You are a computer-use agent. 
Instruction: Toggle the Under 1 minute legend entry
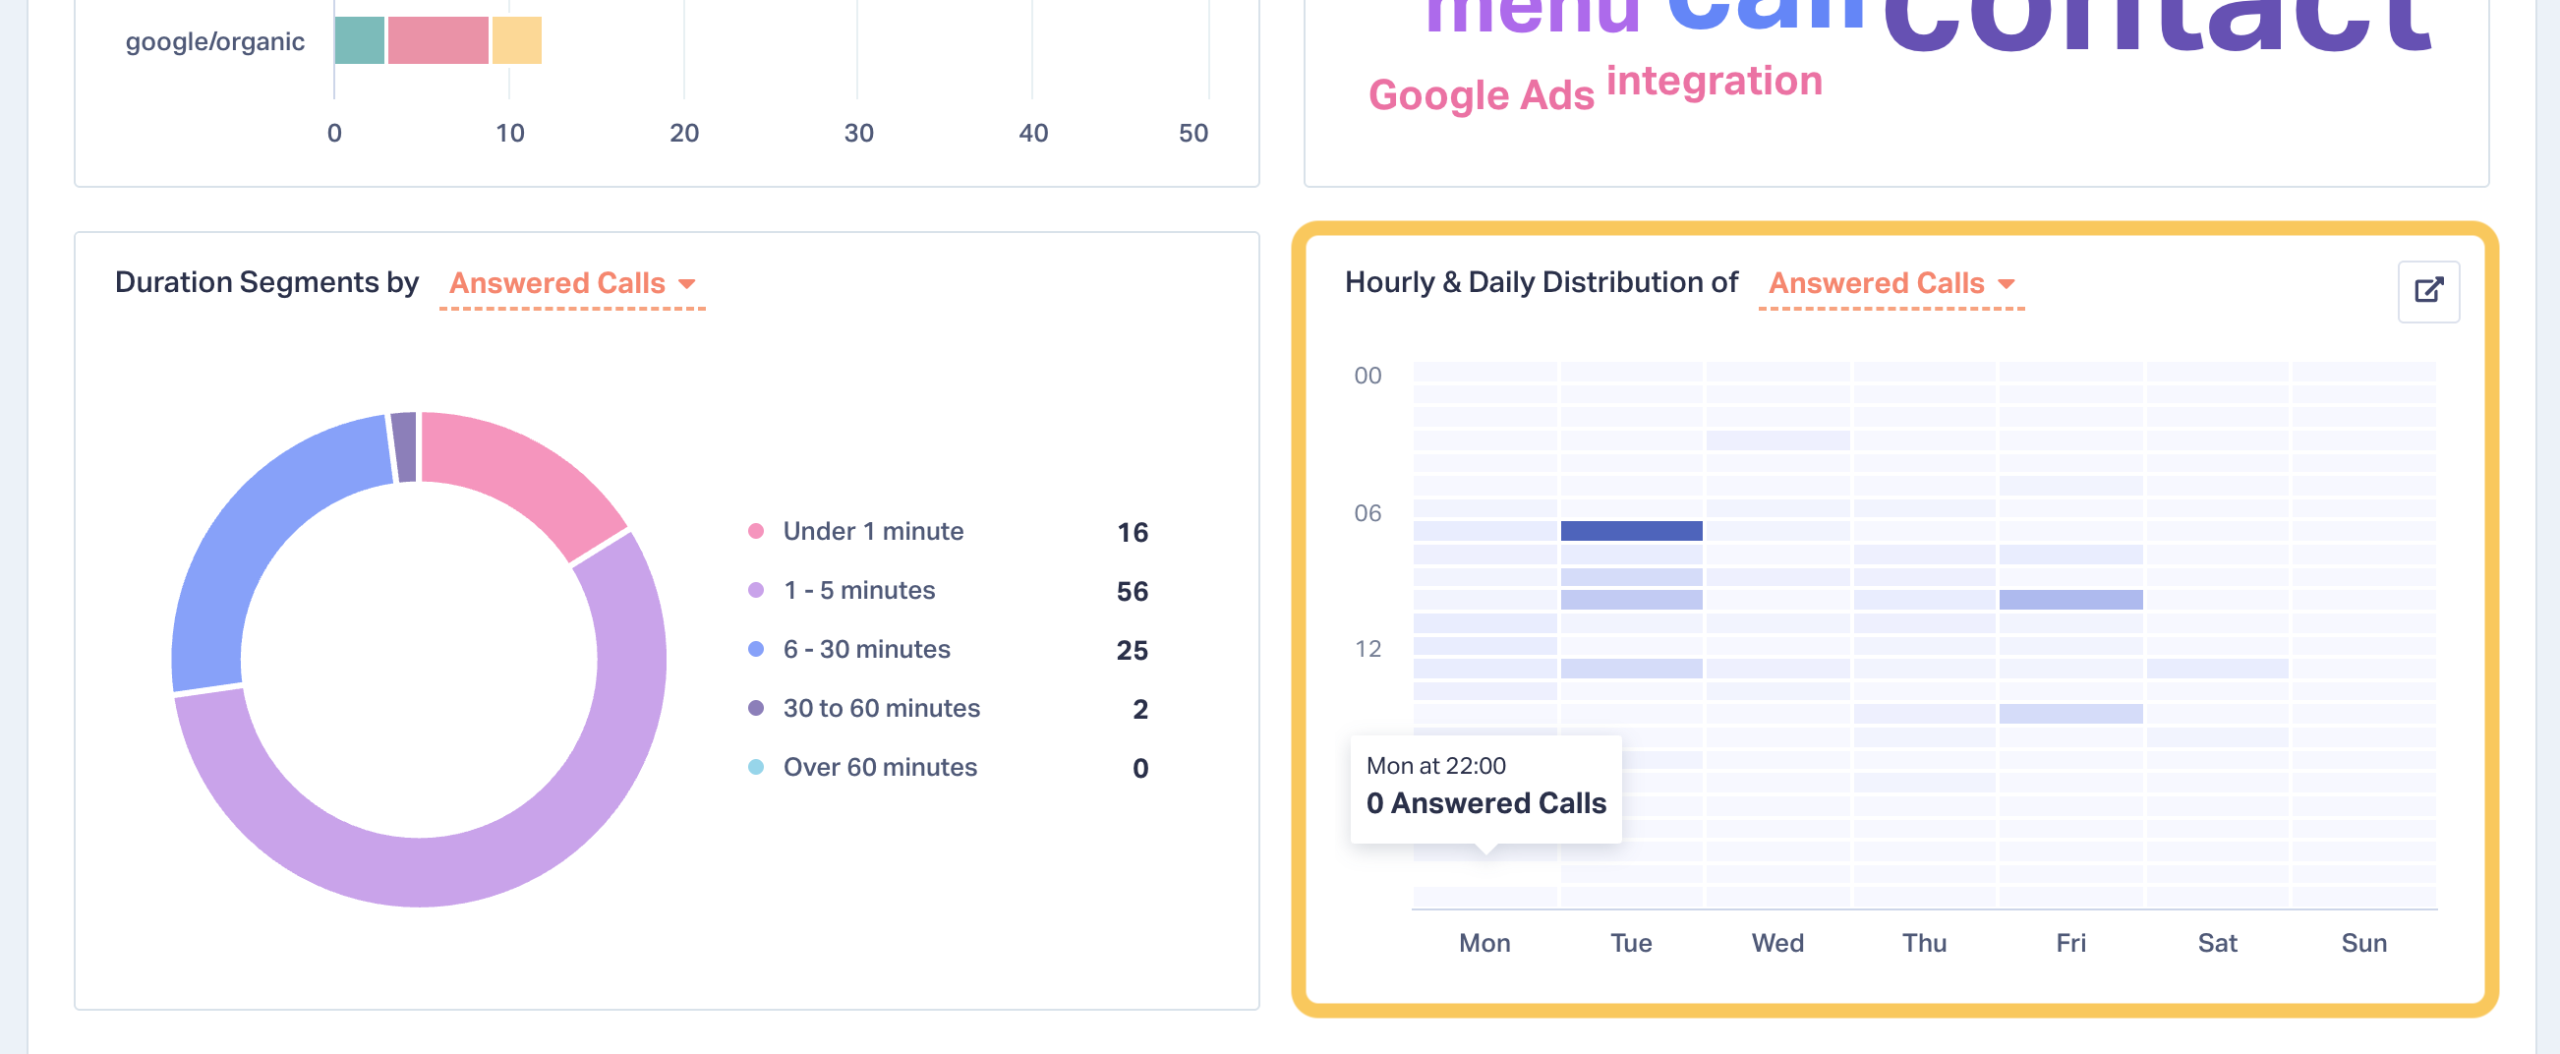point(872,532)
